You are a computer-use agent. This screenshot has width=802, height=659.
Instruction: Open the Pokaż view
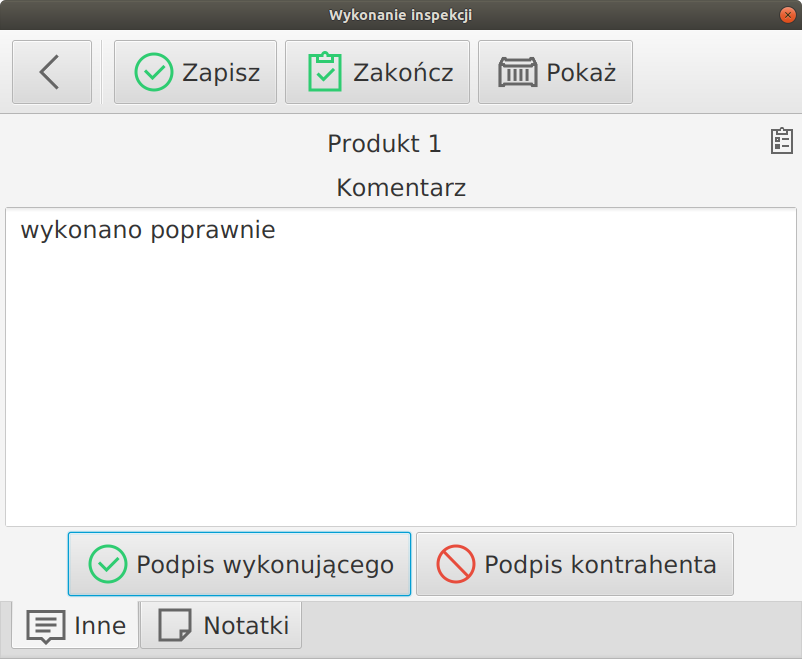pyautogui.click(x=555, y=71)
